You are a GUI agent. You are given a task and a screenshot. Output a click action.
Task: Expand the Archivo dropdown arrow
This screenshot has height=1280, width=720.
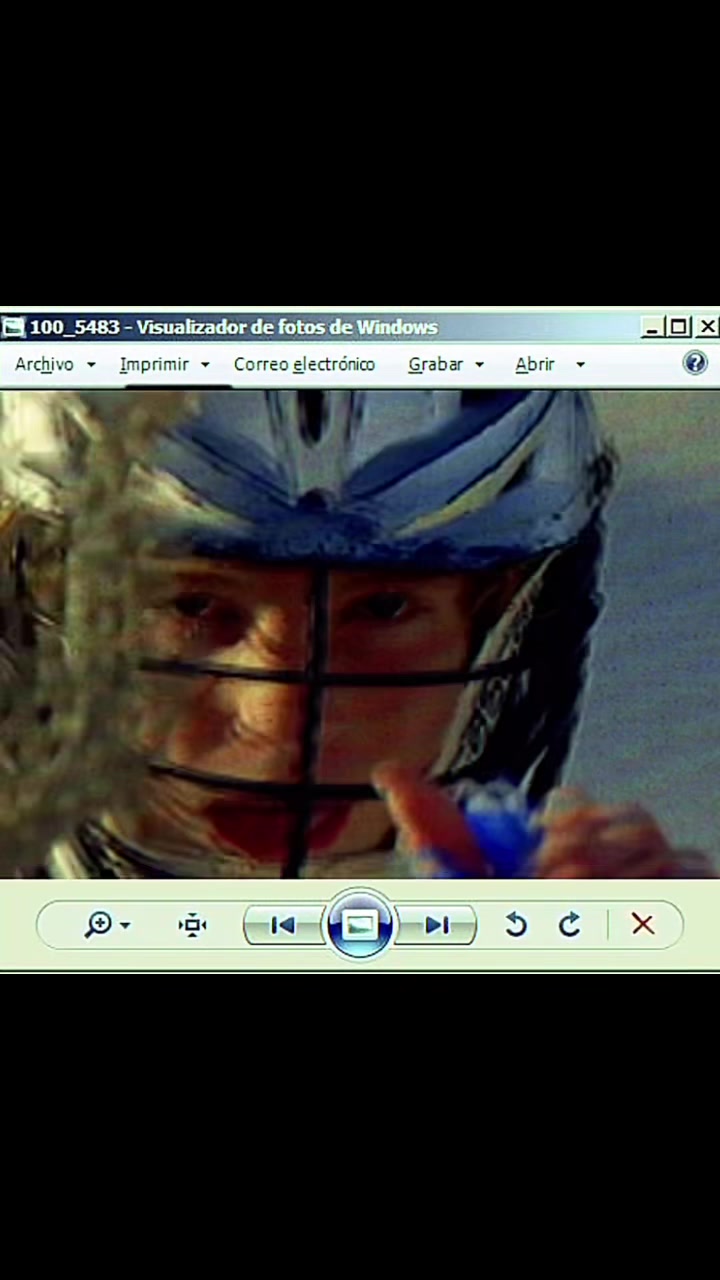[x=91, y=365]
